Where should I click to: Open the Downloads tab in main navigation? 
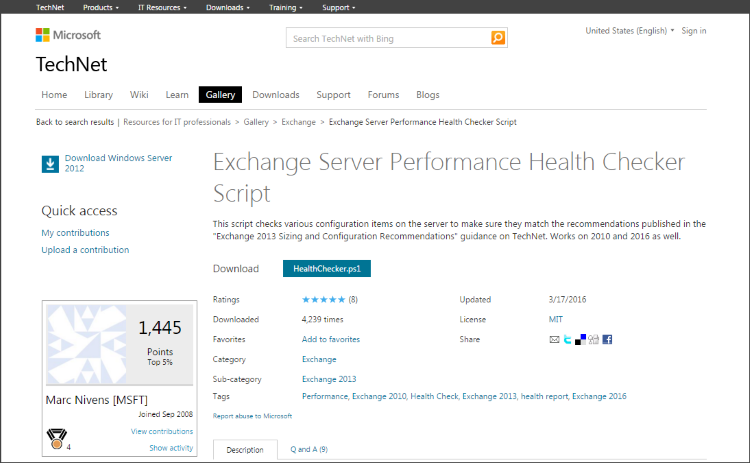(x=276, y=95)
